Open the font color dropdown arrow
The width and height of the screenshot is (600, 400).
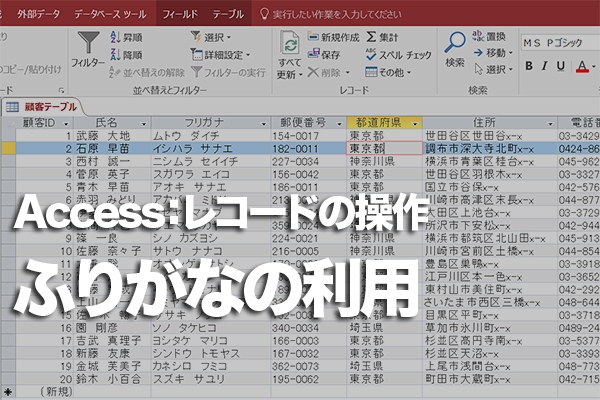(593, 67)
